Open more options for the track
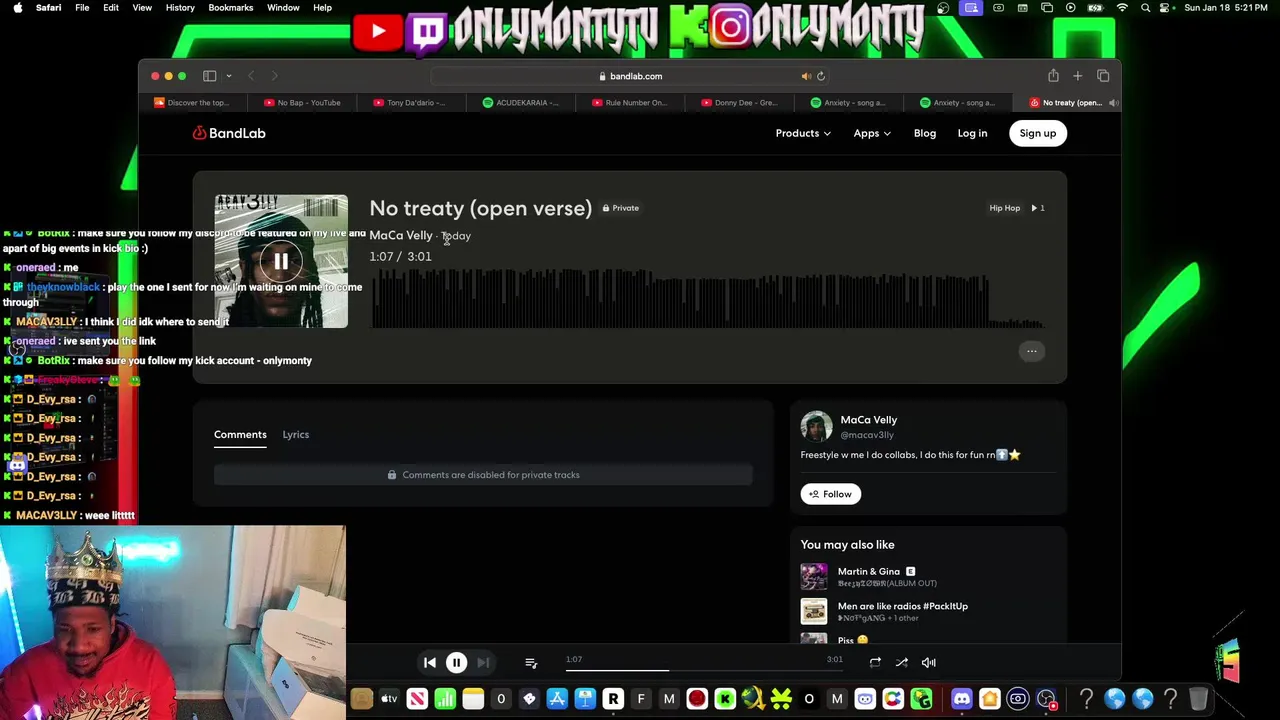Viewport: 1280px width, 720px height. (1032, 351)
